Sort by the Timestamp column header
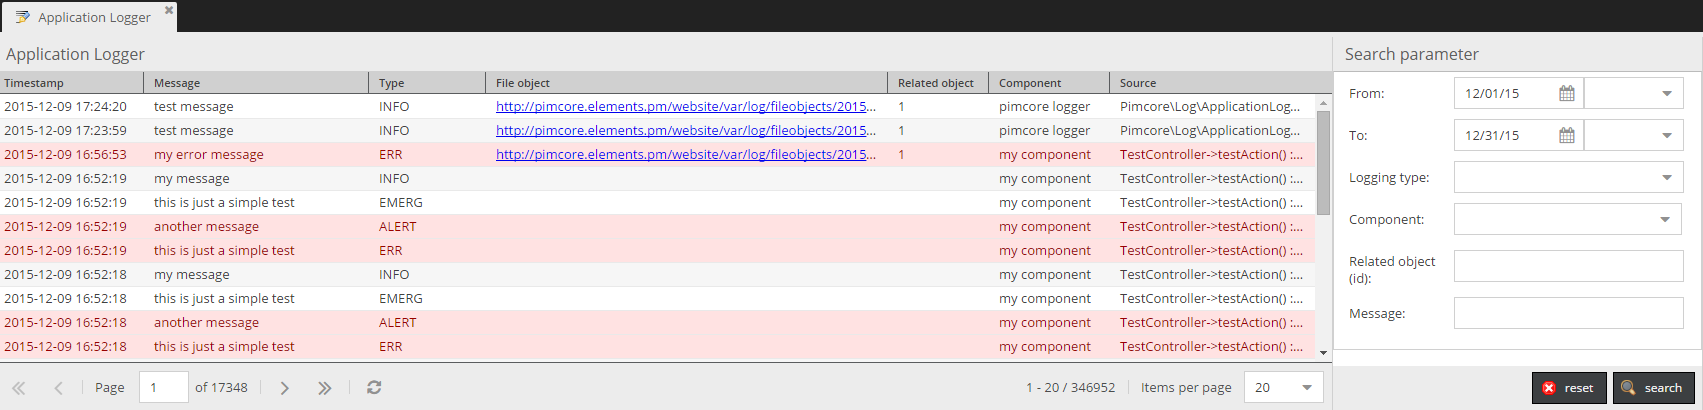This screenshot has height=410, width=1703. pyautogui.click(x=72, y=83)
